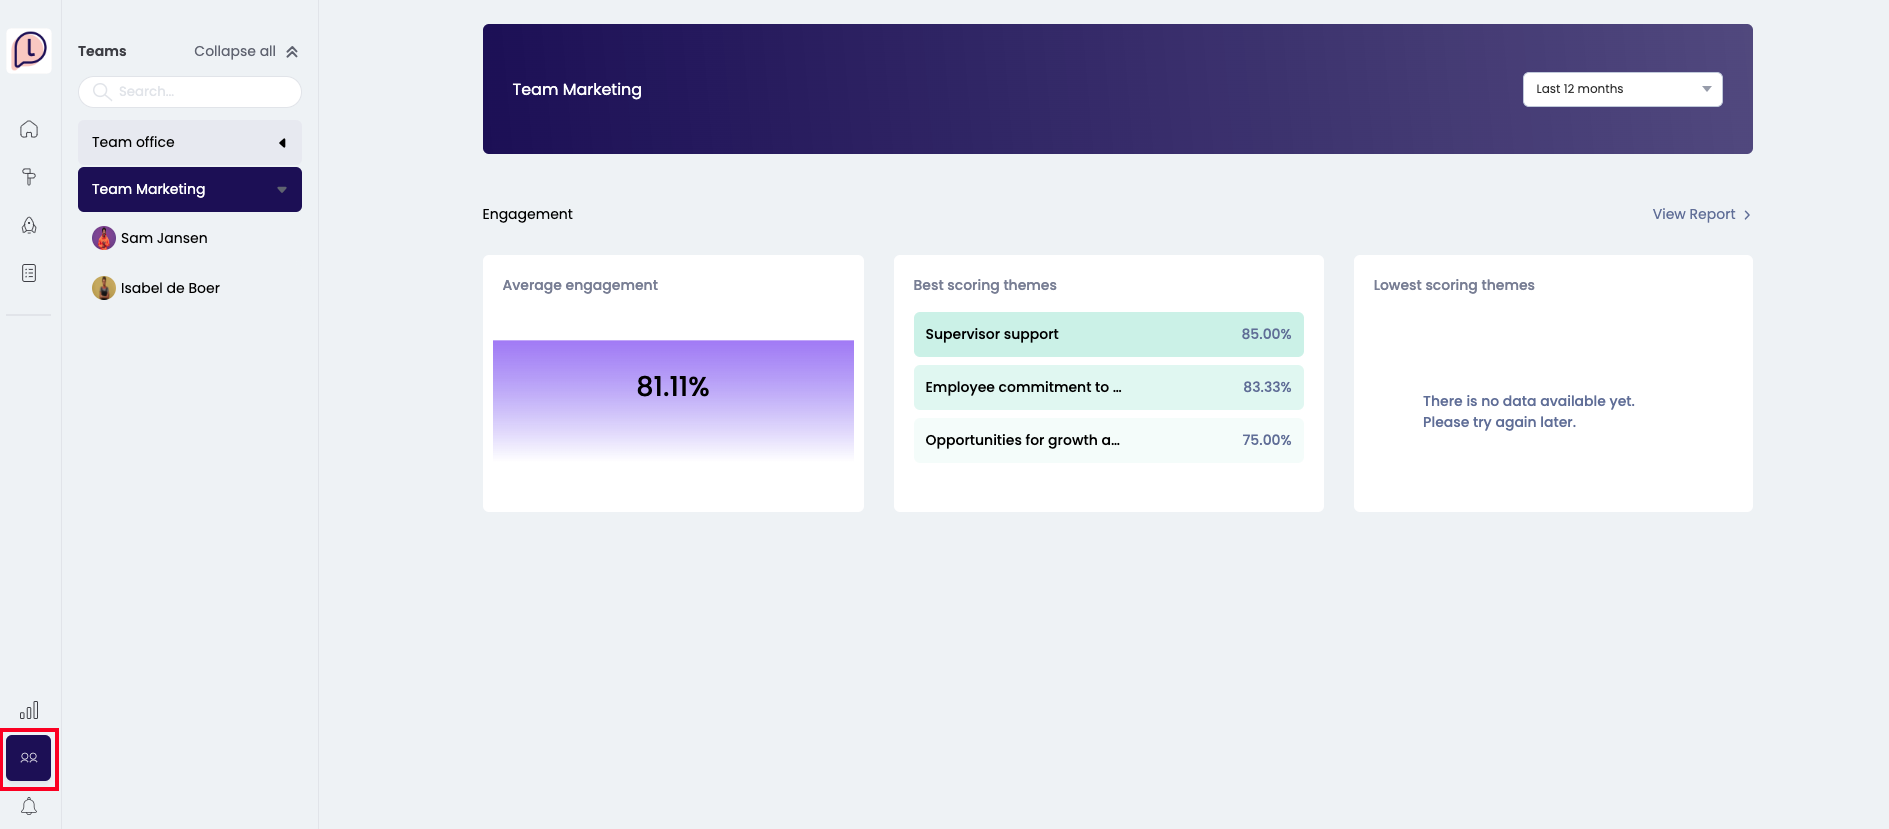The image size is (1889, 829).
Task: Click Sam Jansen's avatar picture
Action: click(x=103, y=238)
